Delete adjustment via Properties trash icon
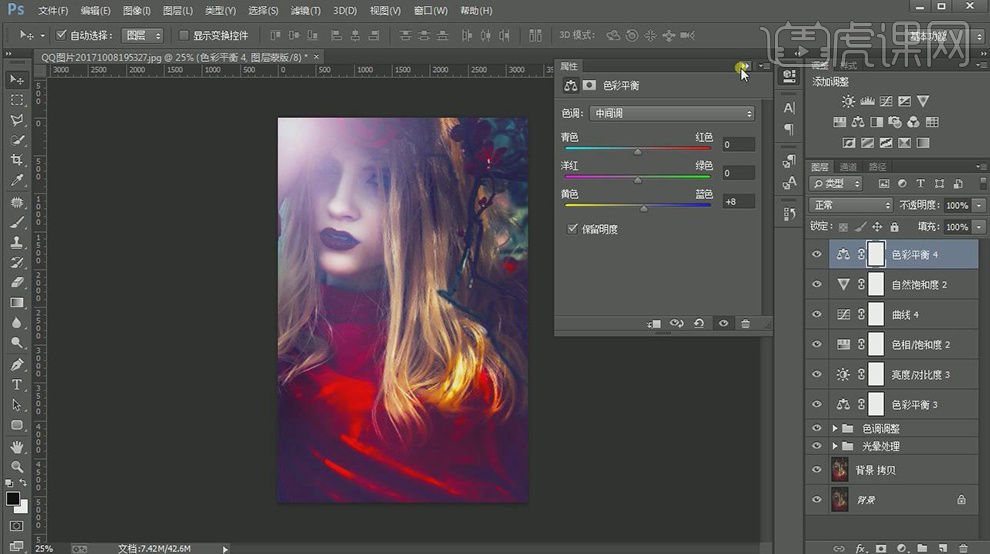Image resolution: width=990 pixels, height=554 pixels. pos(745,324)
